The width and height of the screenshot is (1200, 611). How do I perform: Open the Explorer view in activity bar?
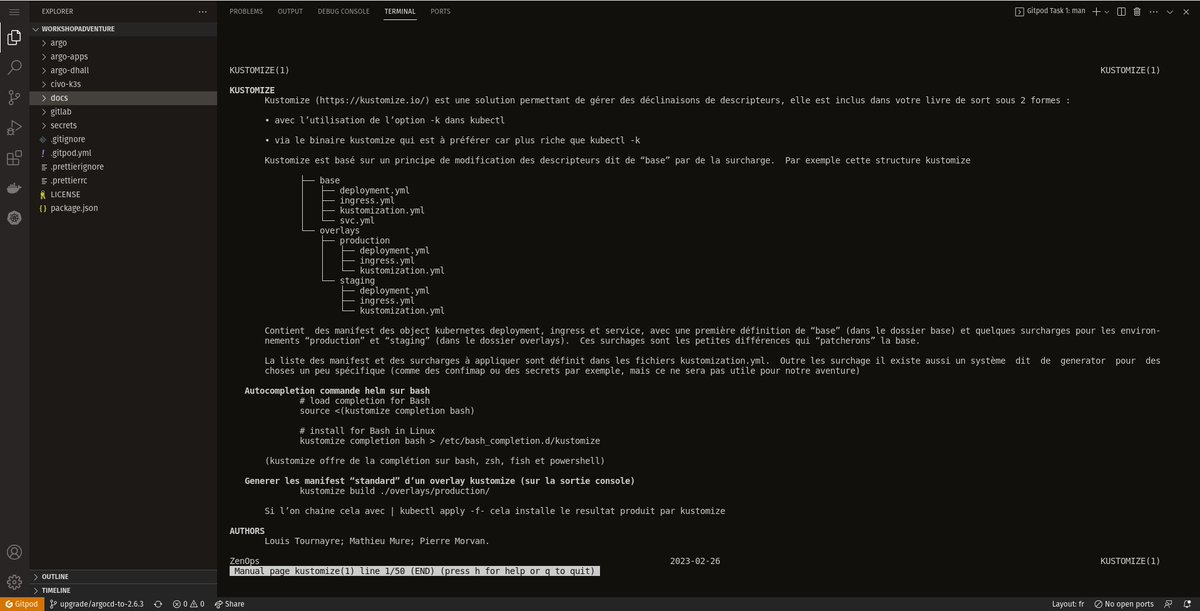(x=14, y=39)
